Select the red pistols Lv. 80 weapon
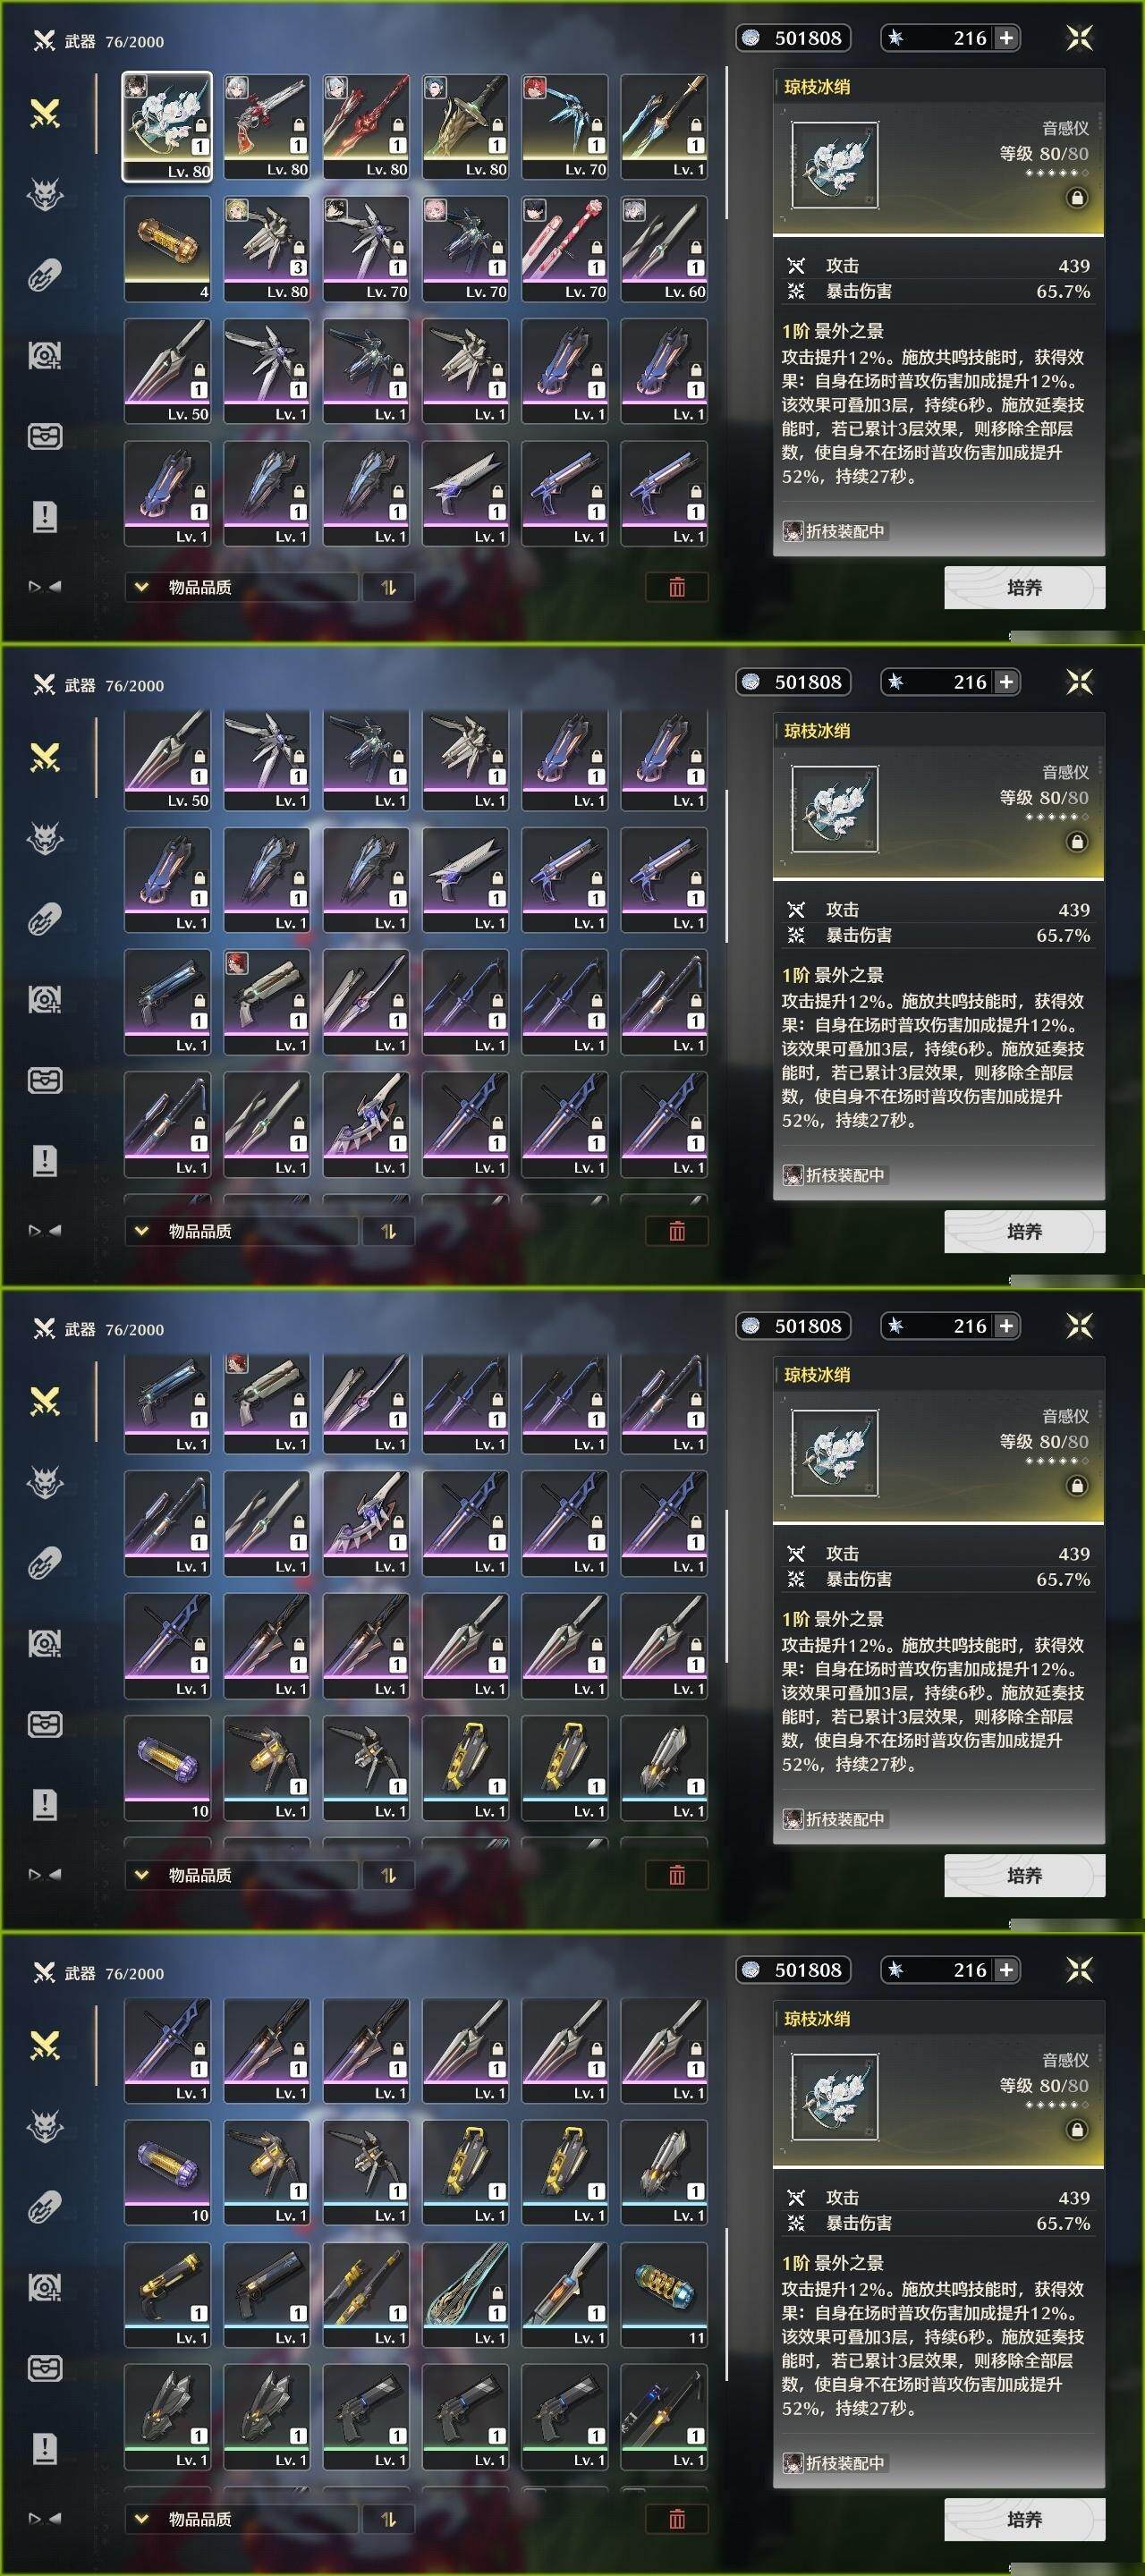1145x2576 pixels. click(266, 126)
